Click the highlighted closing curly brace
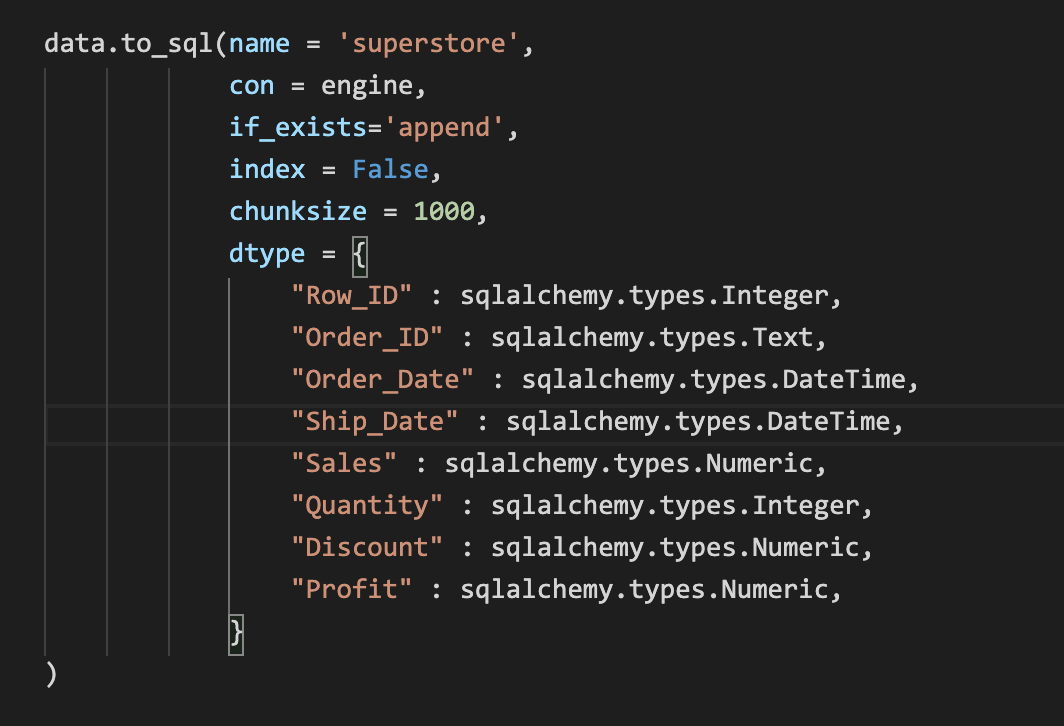Viewport: 1064px width, 726px height. (236, 633)
